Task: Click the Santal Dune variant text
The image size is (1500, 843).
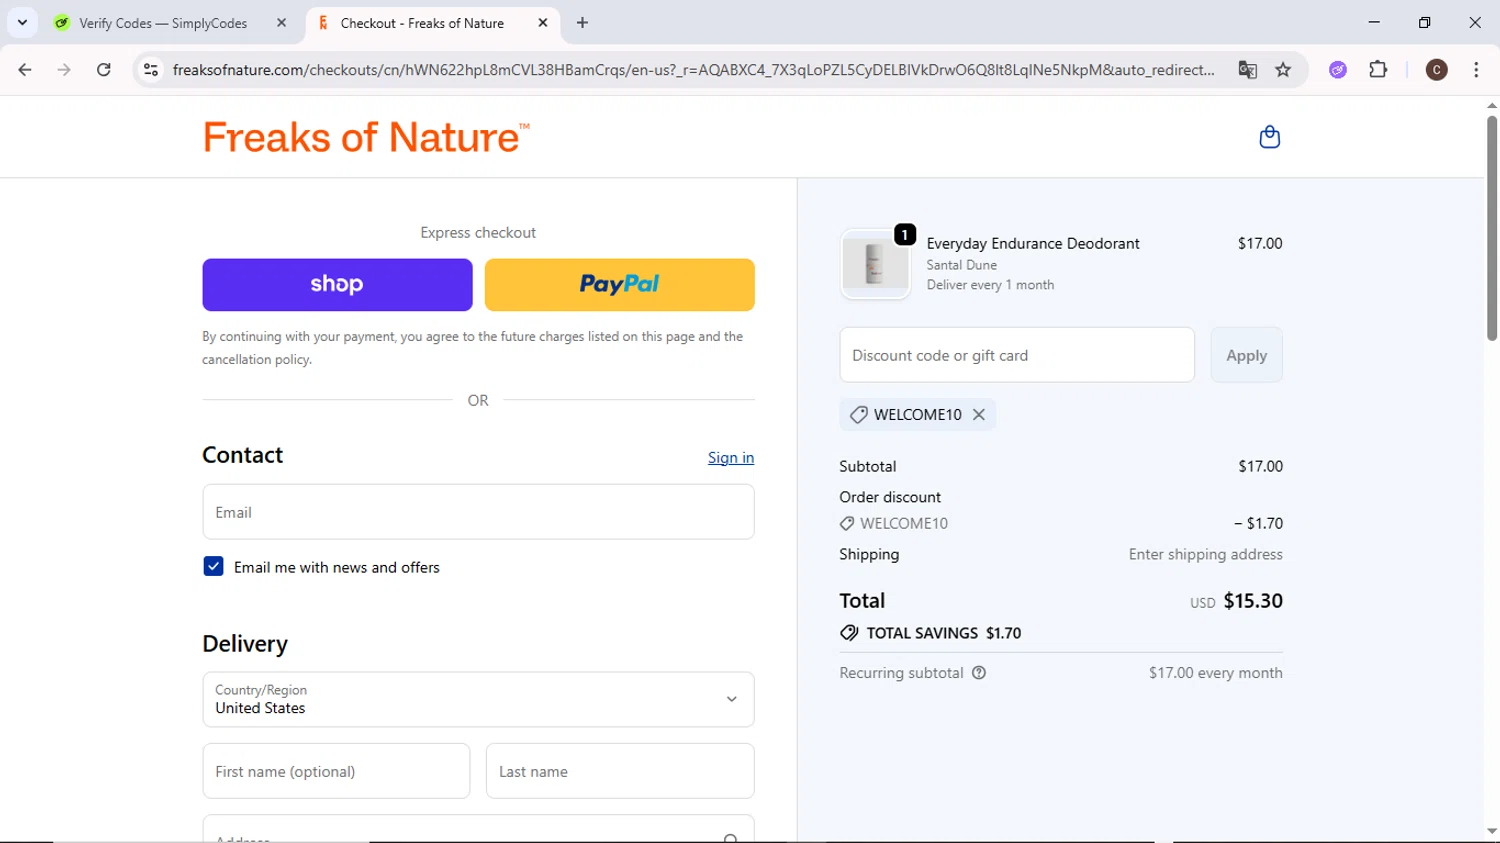Action: (962, 265)
